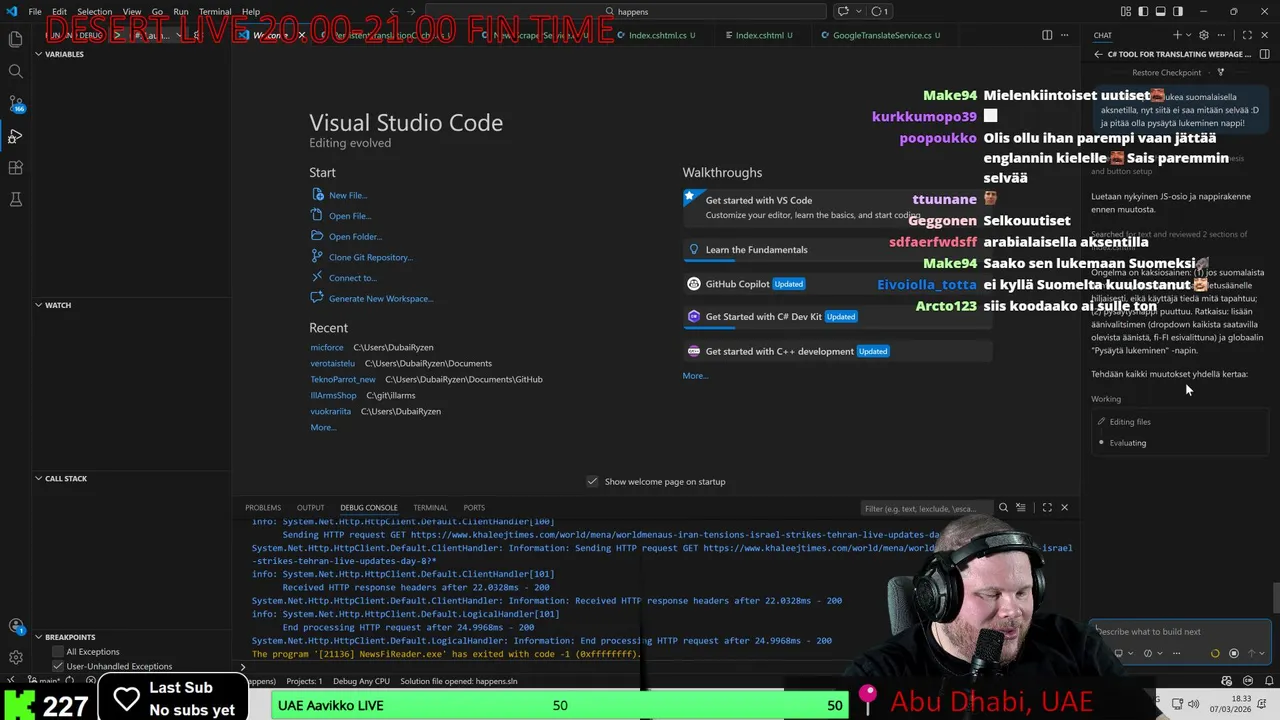This screenshot has width=1280, height=720.
Task: Disable User-Unhandled Exceptions breakpoint
Action: (58, 666)
